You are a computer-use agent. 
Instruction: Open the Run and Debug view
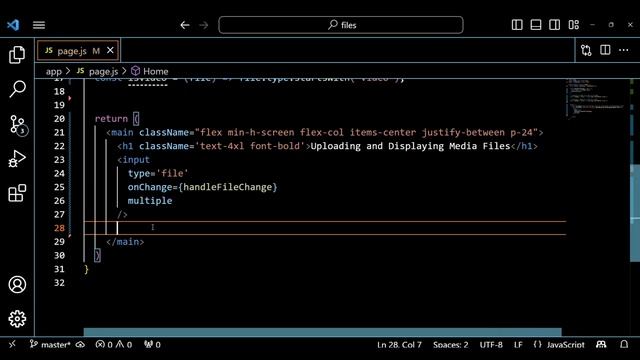point(17,159)
